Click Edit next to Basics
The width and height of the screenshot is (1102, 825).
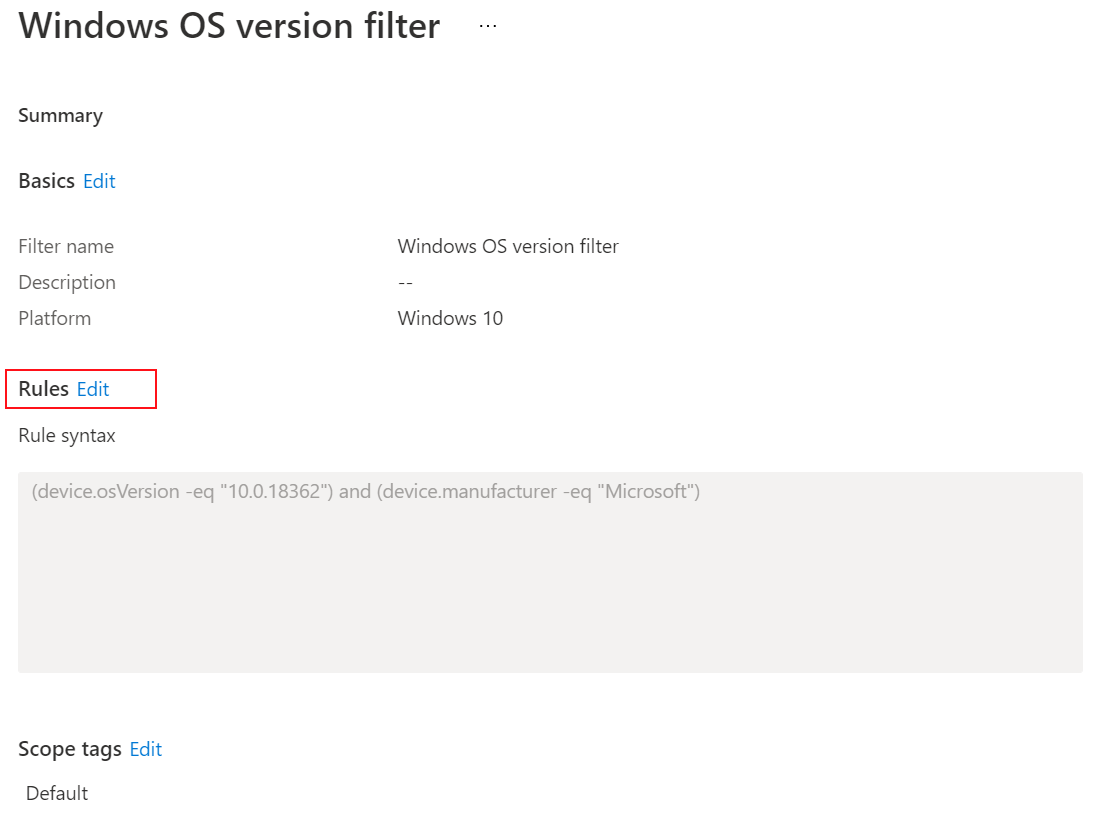coord(98,181)
